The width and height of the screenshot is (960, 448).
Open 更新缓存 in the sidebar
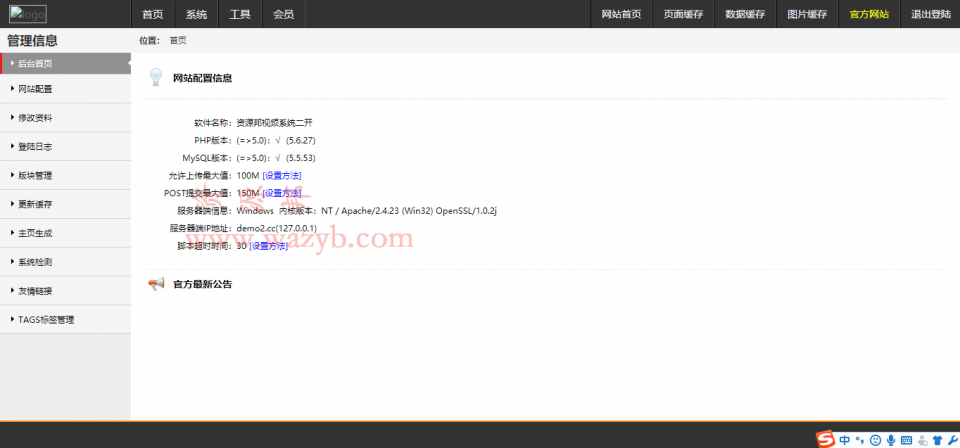pyautogui.click(x=66, y=204)
